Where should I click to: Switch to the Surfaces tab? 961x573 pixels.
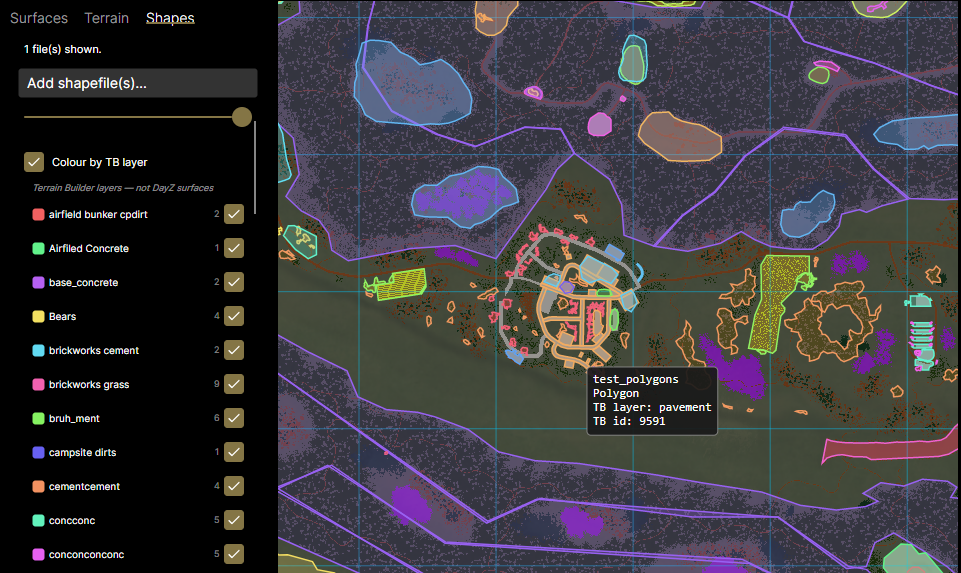(39, 18)
